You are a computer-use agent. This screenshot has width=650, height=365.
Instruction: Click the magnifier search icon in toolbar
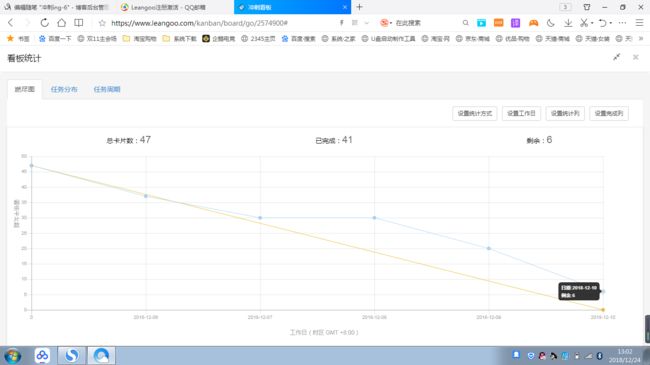pos(466,23)
